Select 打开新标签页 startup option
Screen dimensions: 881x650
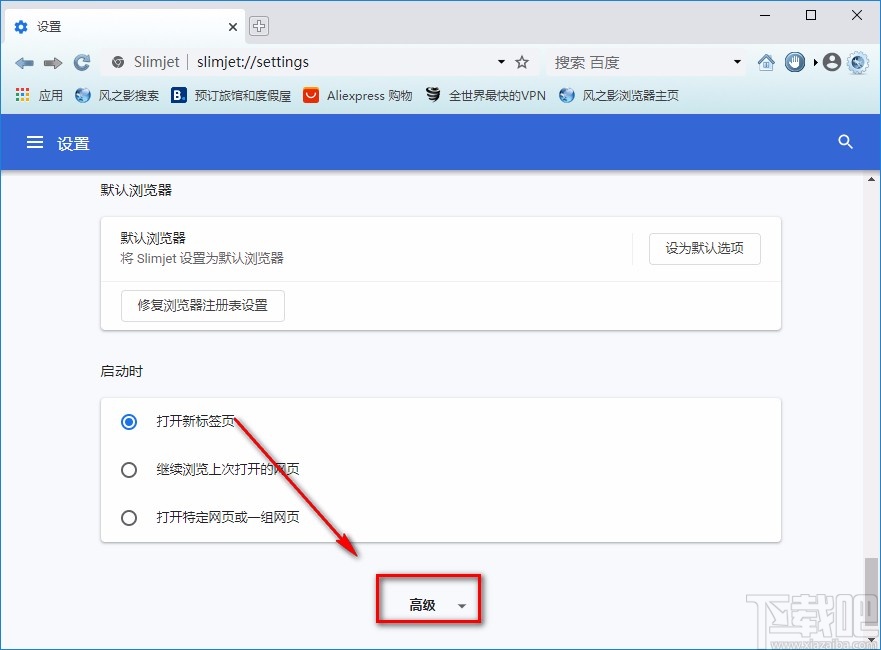[x=128, y=422]
